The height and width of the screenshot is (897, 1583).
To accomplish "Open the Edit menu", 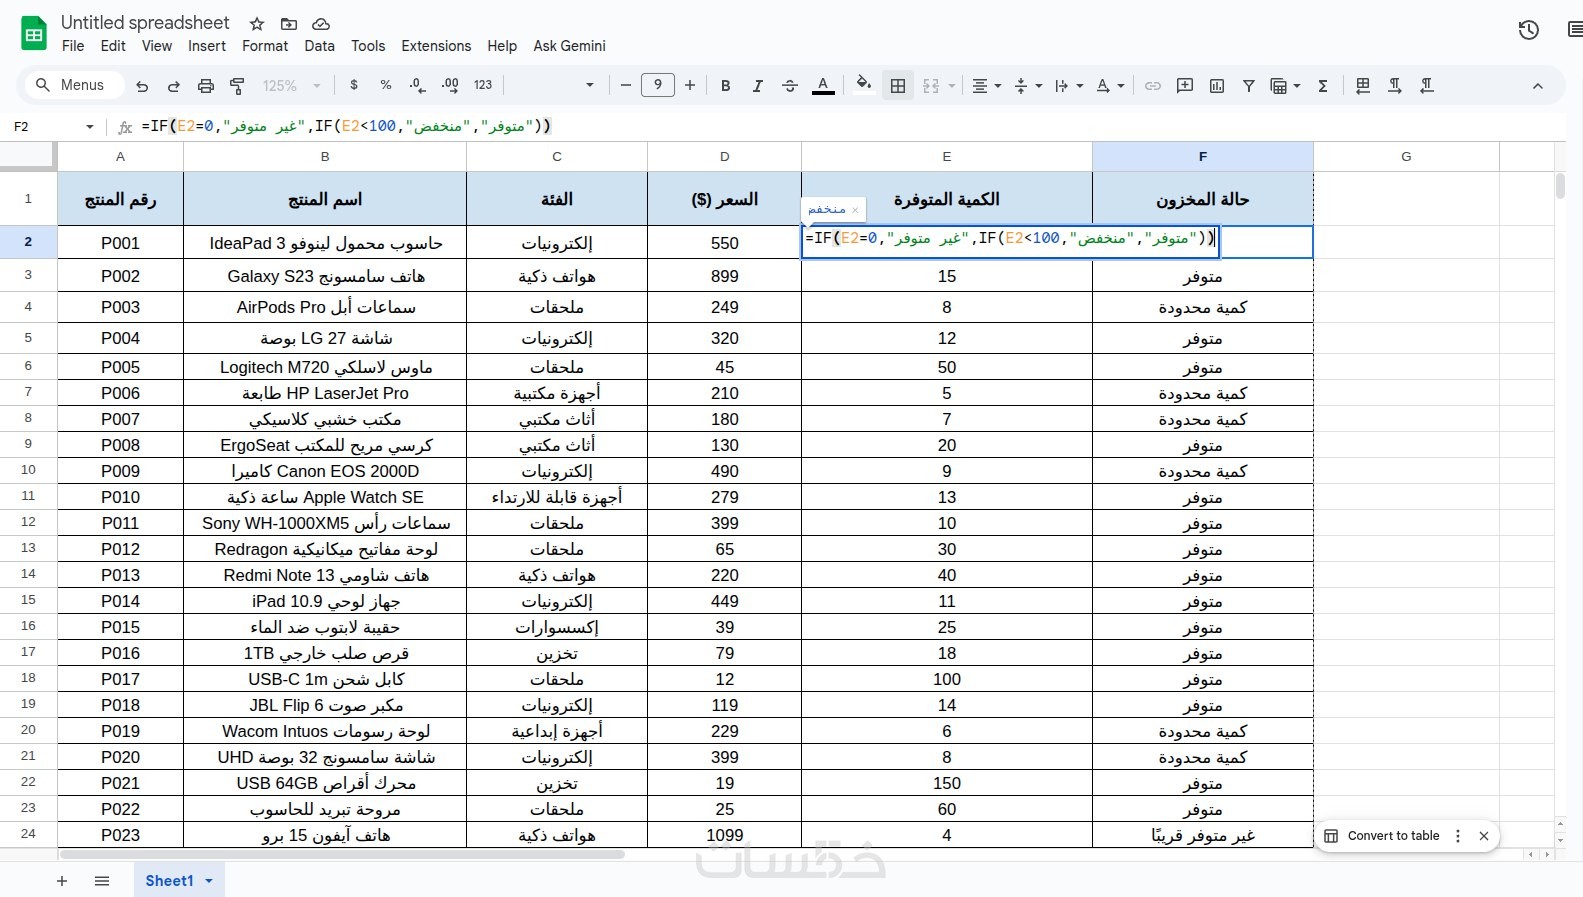I will pyautogui.click(x=113, y=46).
